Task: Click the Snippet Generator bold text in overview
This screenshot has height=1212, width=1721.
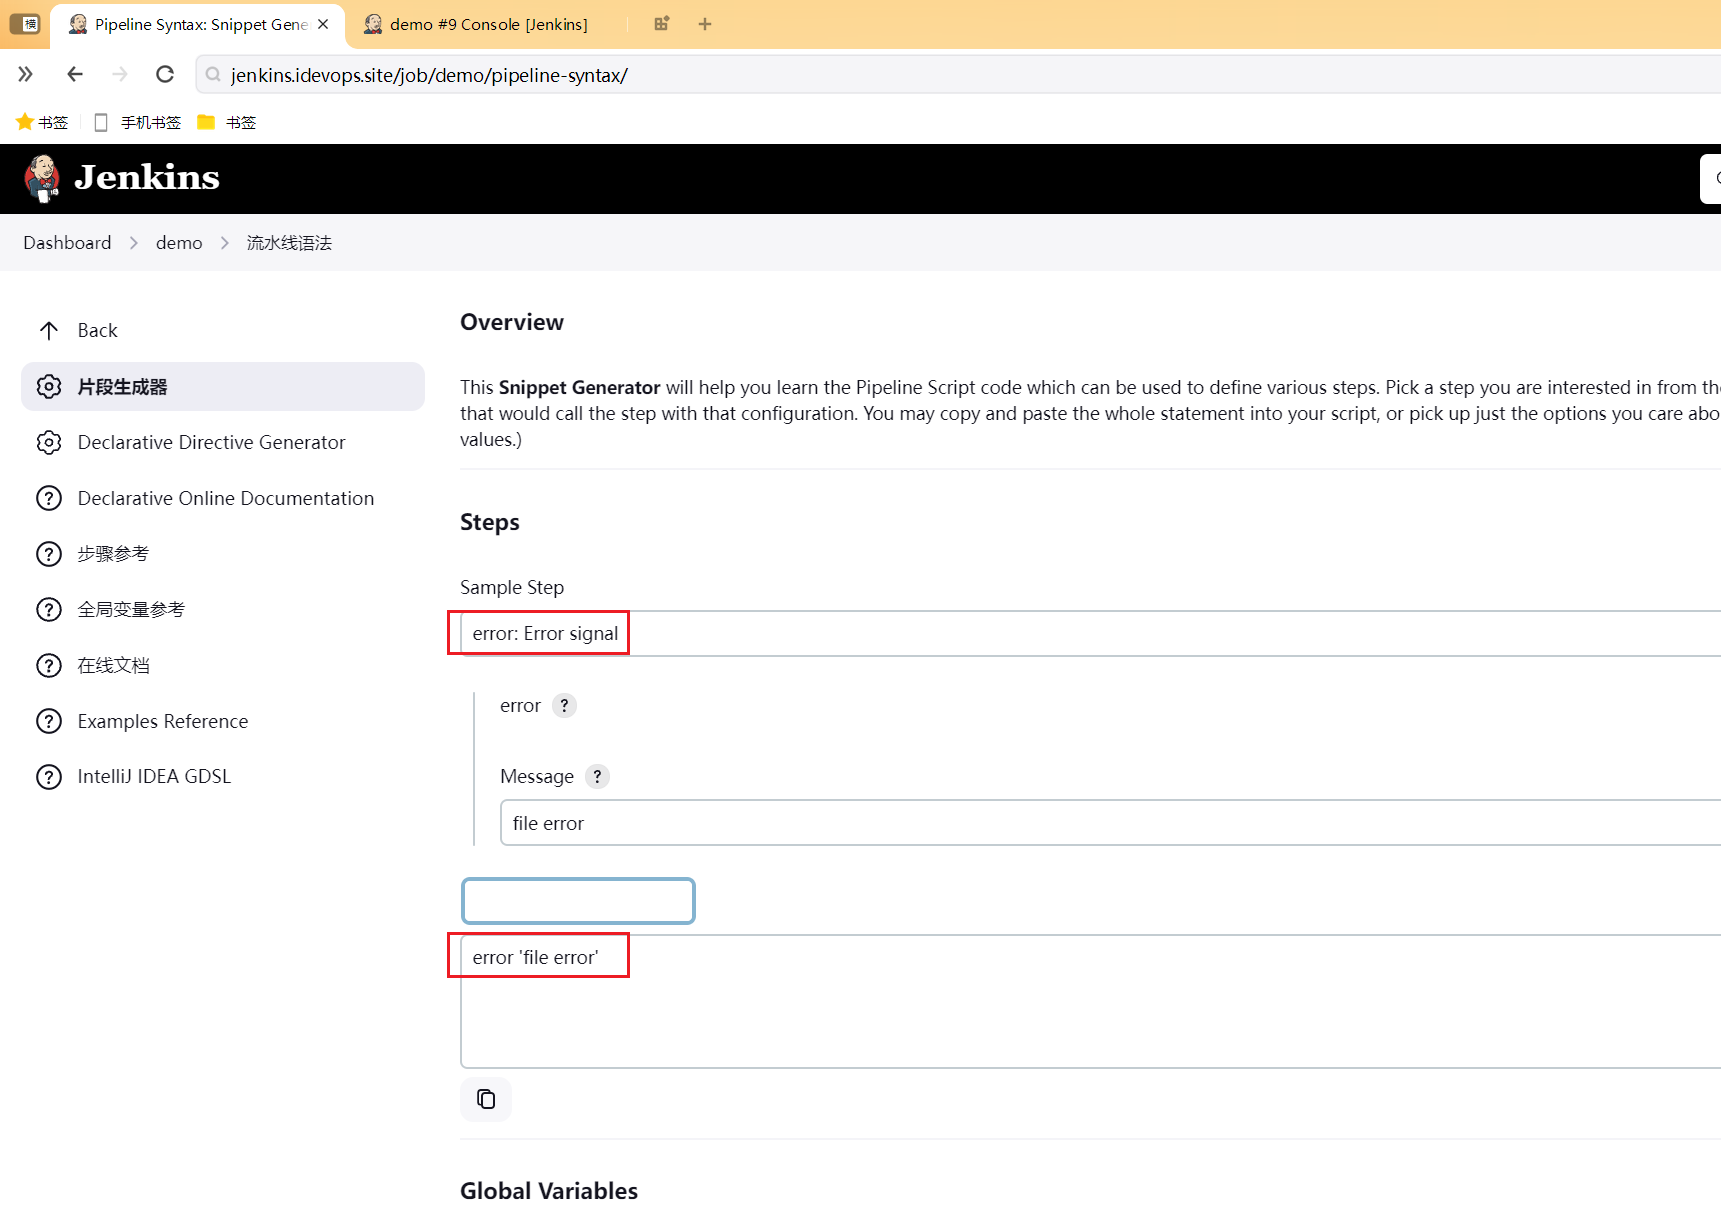Action: point(579,388)
